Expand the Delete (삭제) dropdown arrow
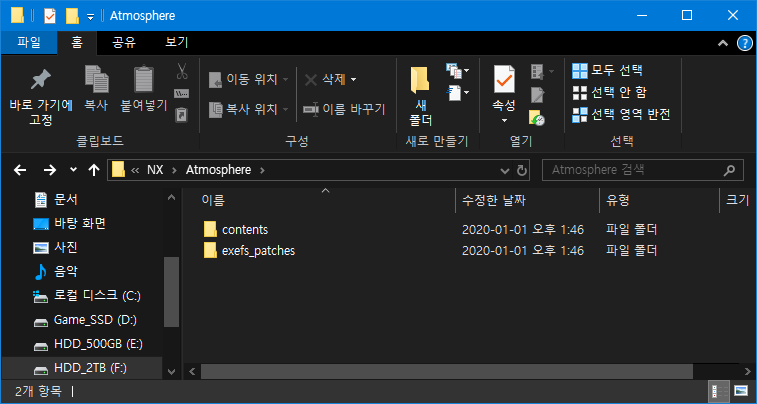The image size is (757, 404). pos(353,80)
